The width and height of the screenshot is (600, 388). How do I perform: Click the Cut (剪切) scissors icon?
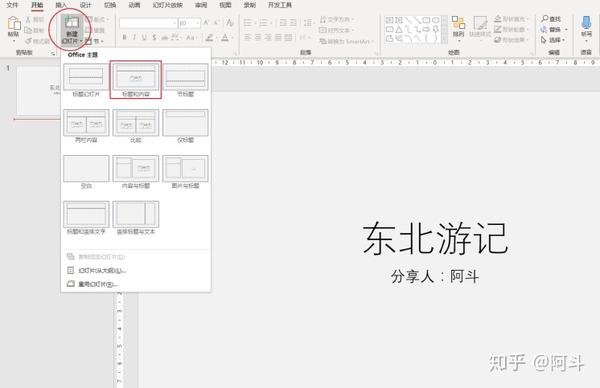28,20
